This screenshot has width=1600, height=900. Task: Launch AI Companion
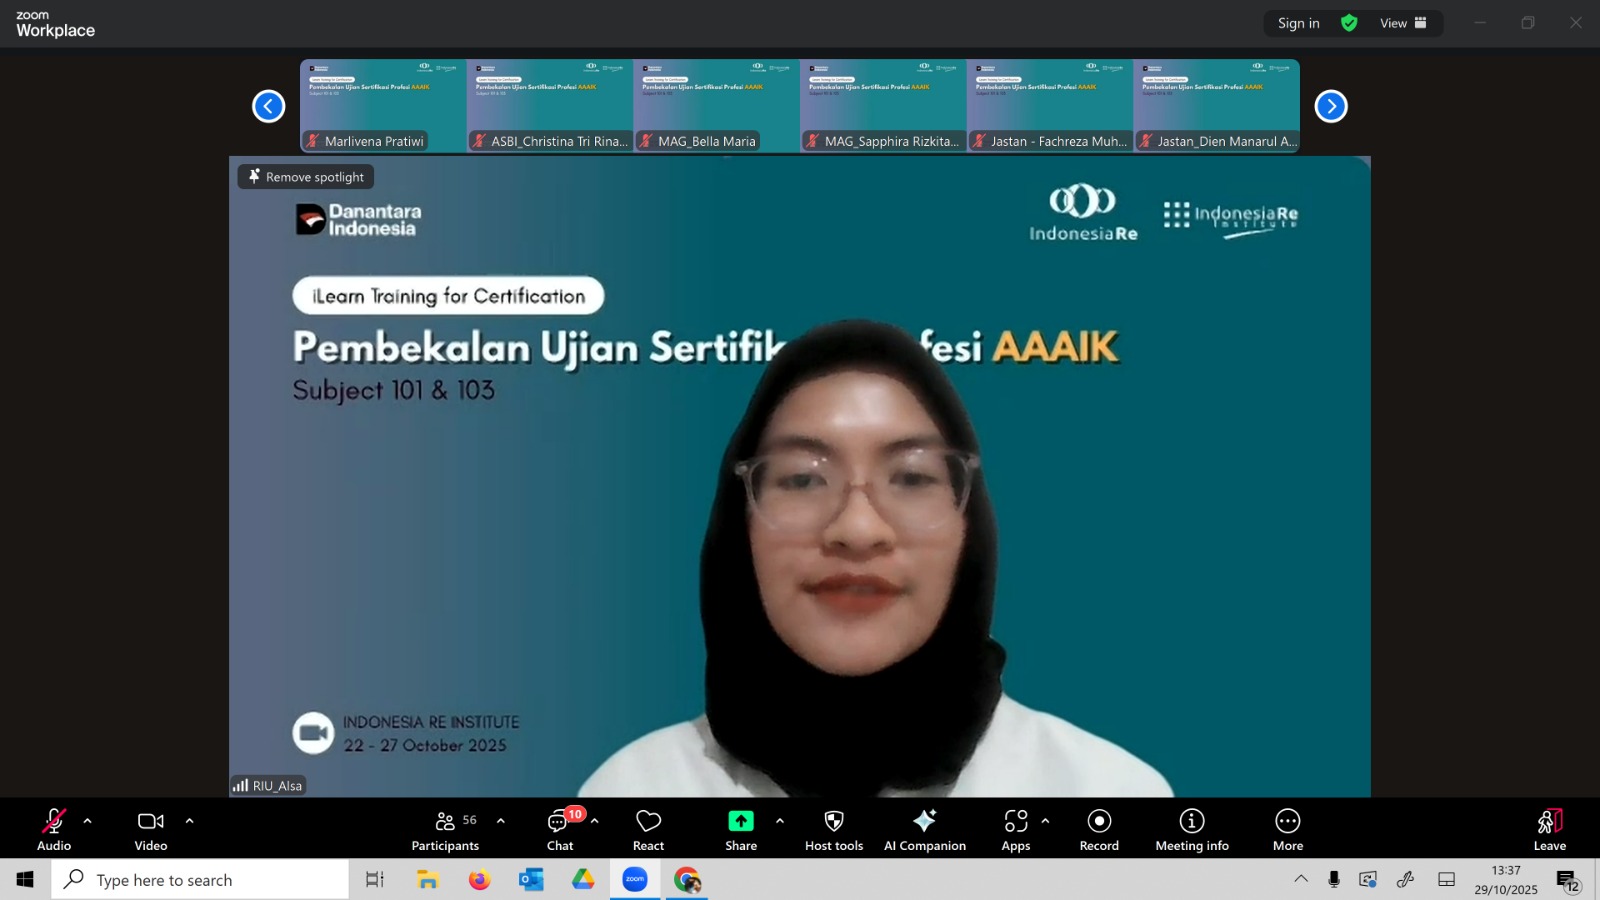tap(924, 830)
